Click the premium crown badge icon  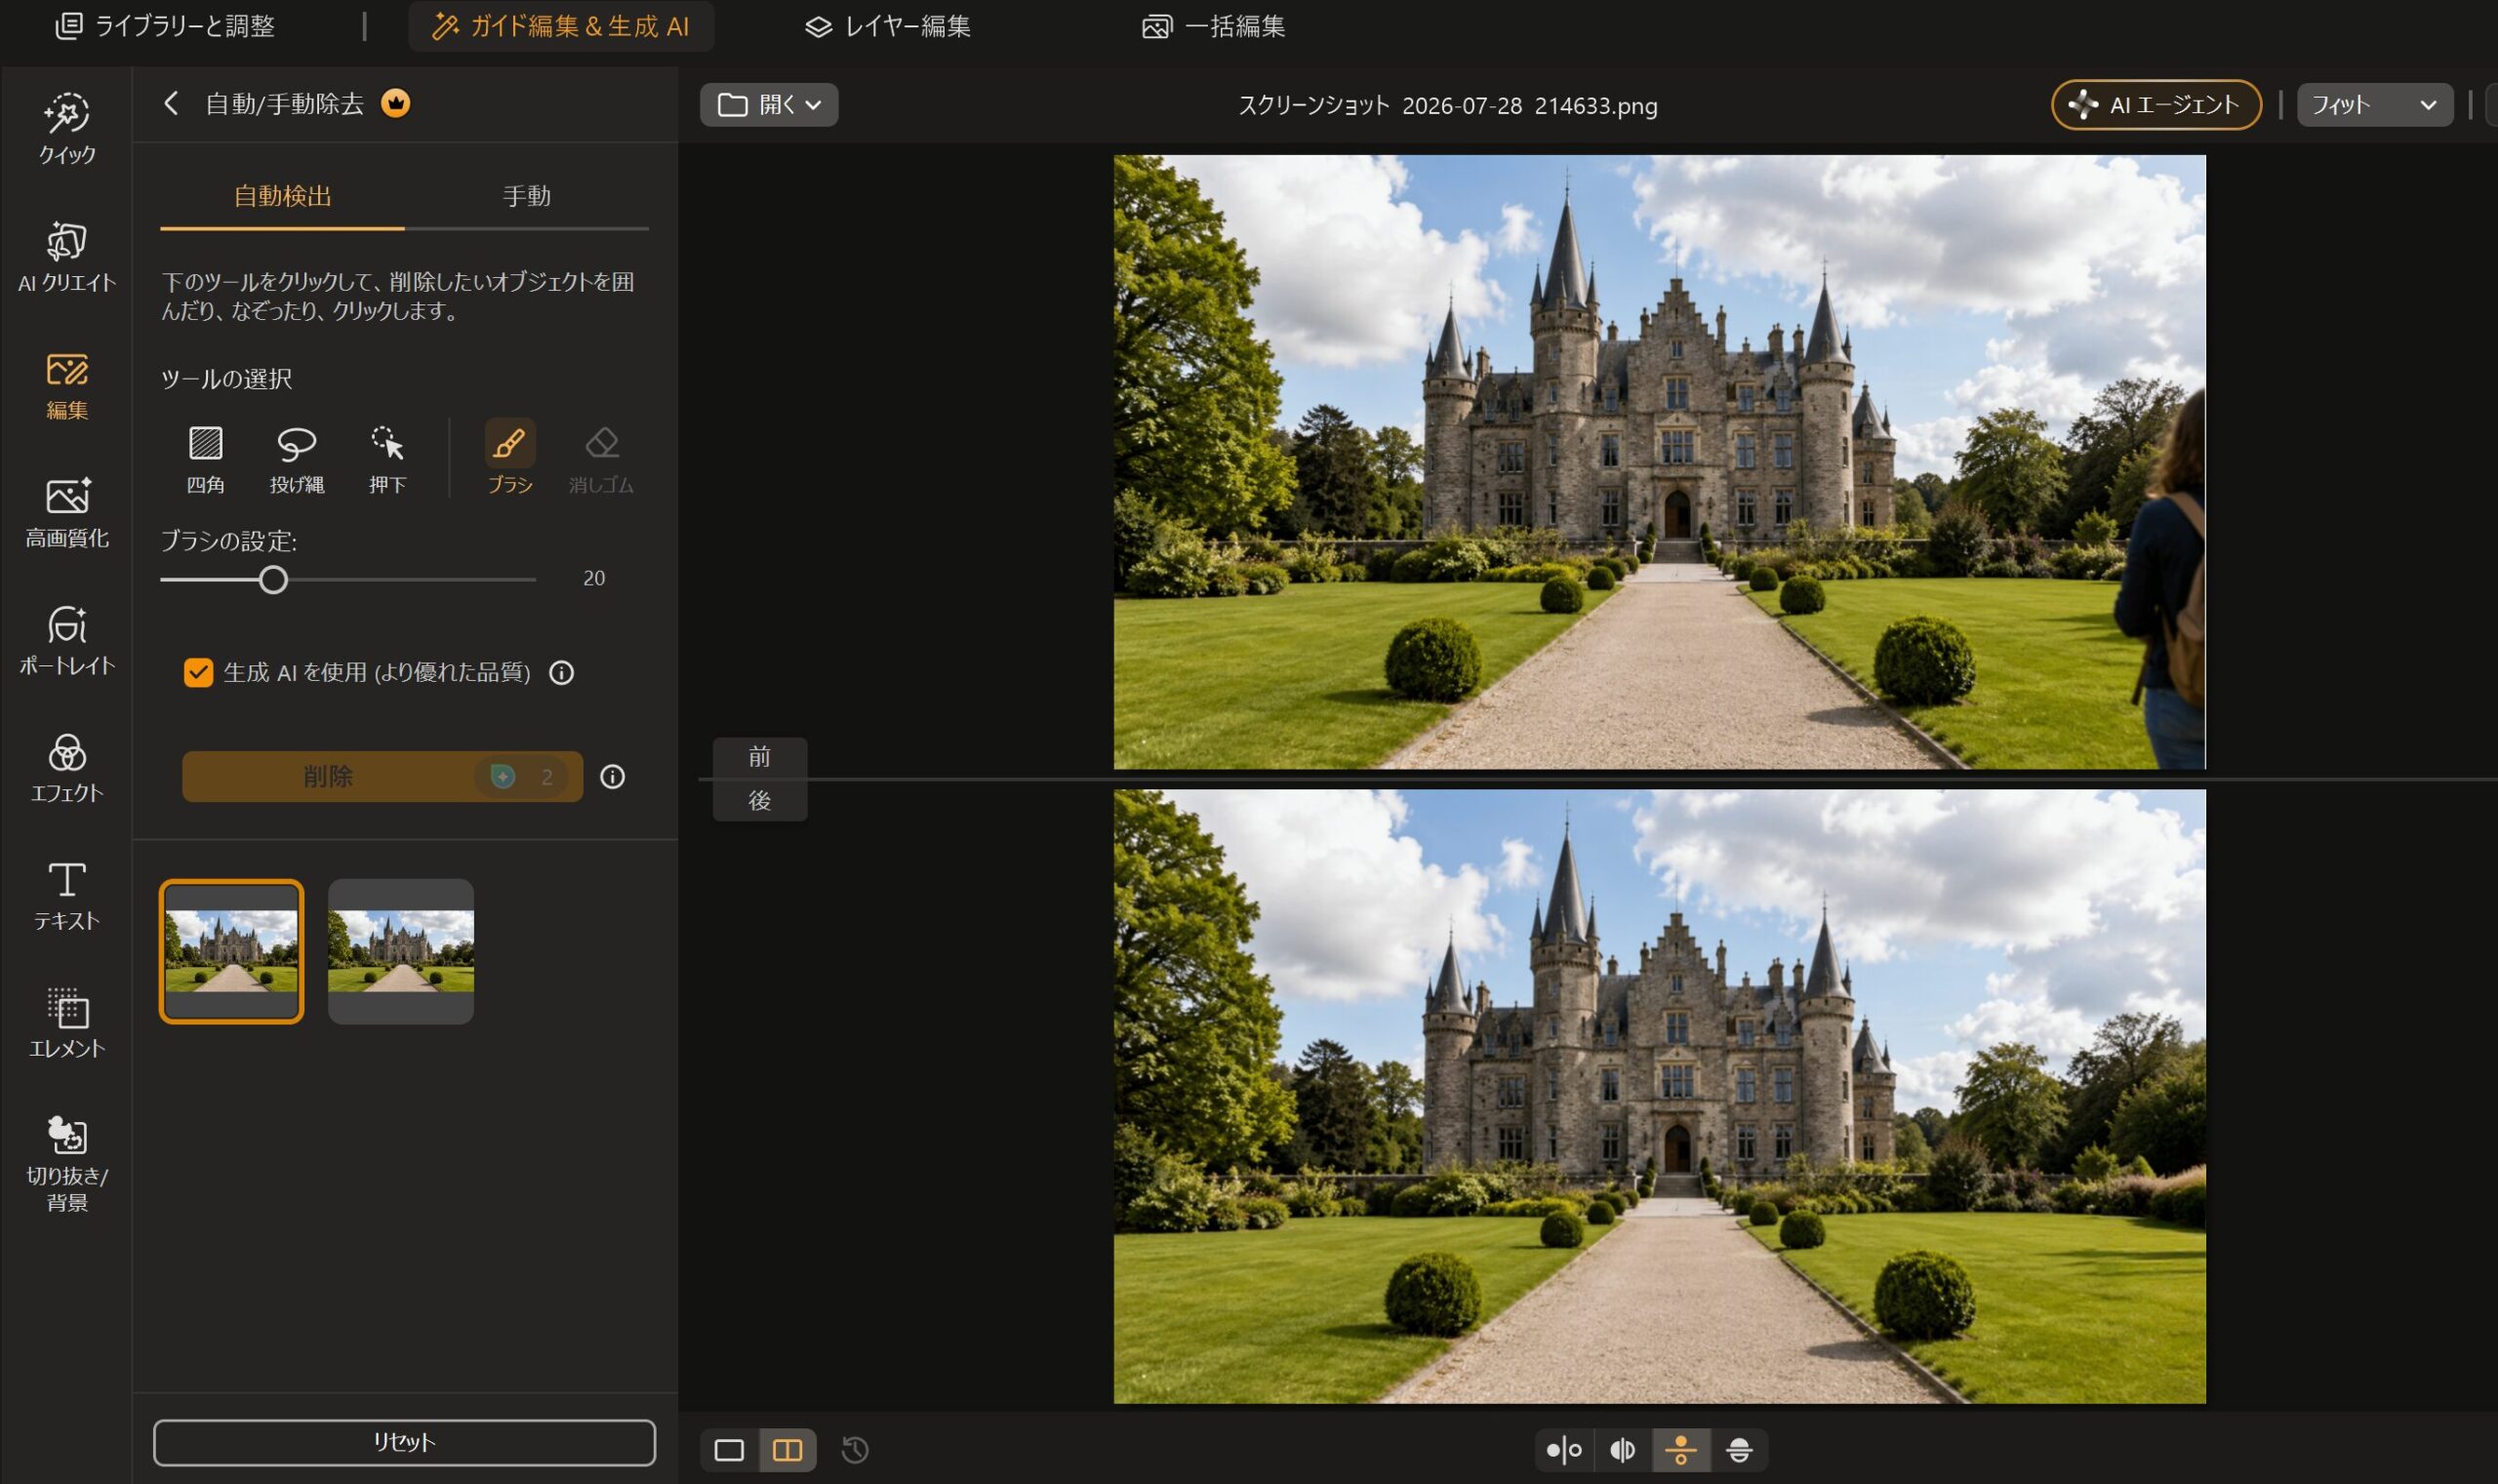[x=396, y=103]
